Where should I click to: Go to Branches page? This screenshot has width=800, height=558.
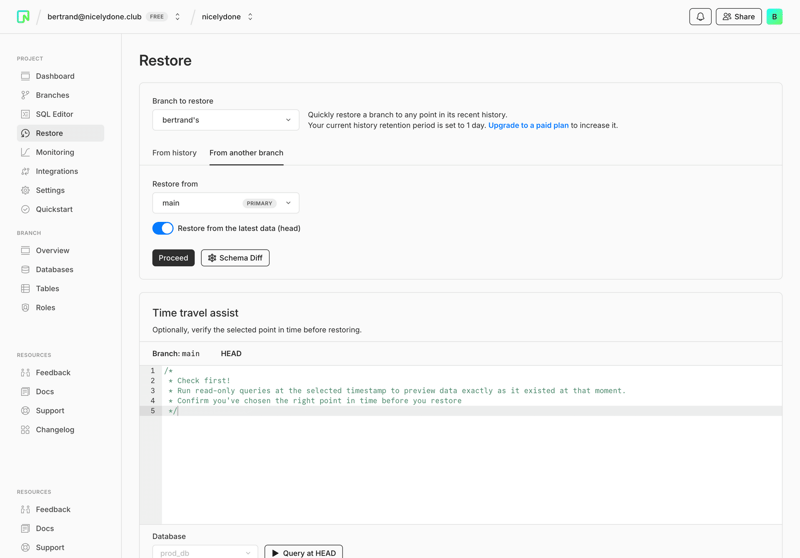60,95
